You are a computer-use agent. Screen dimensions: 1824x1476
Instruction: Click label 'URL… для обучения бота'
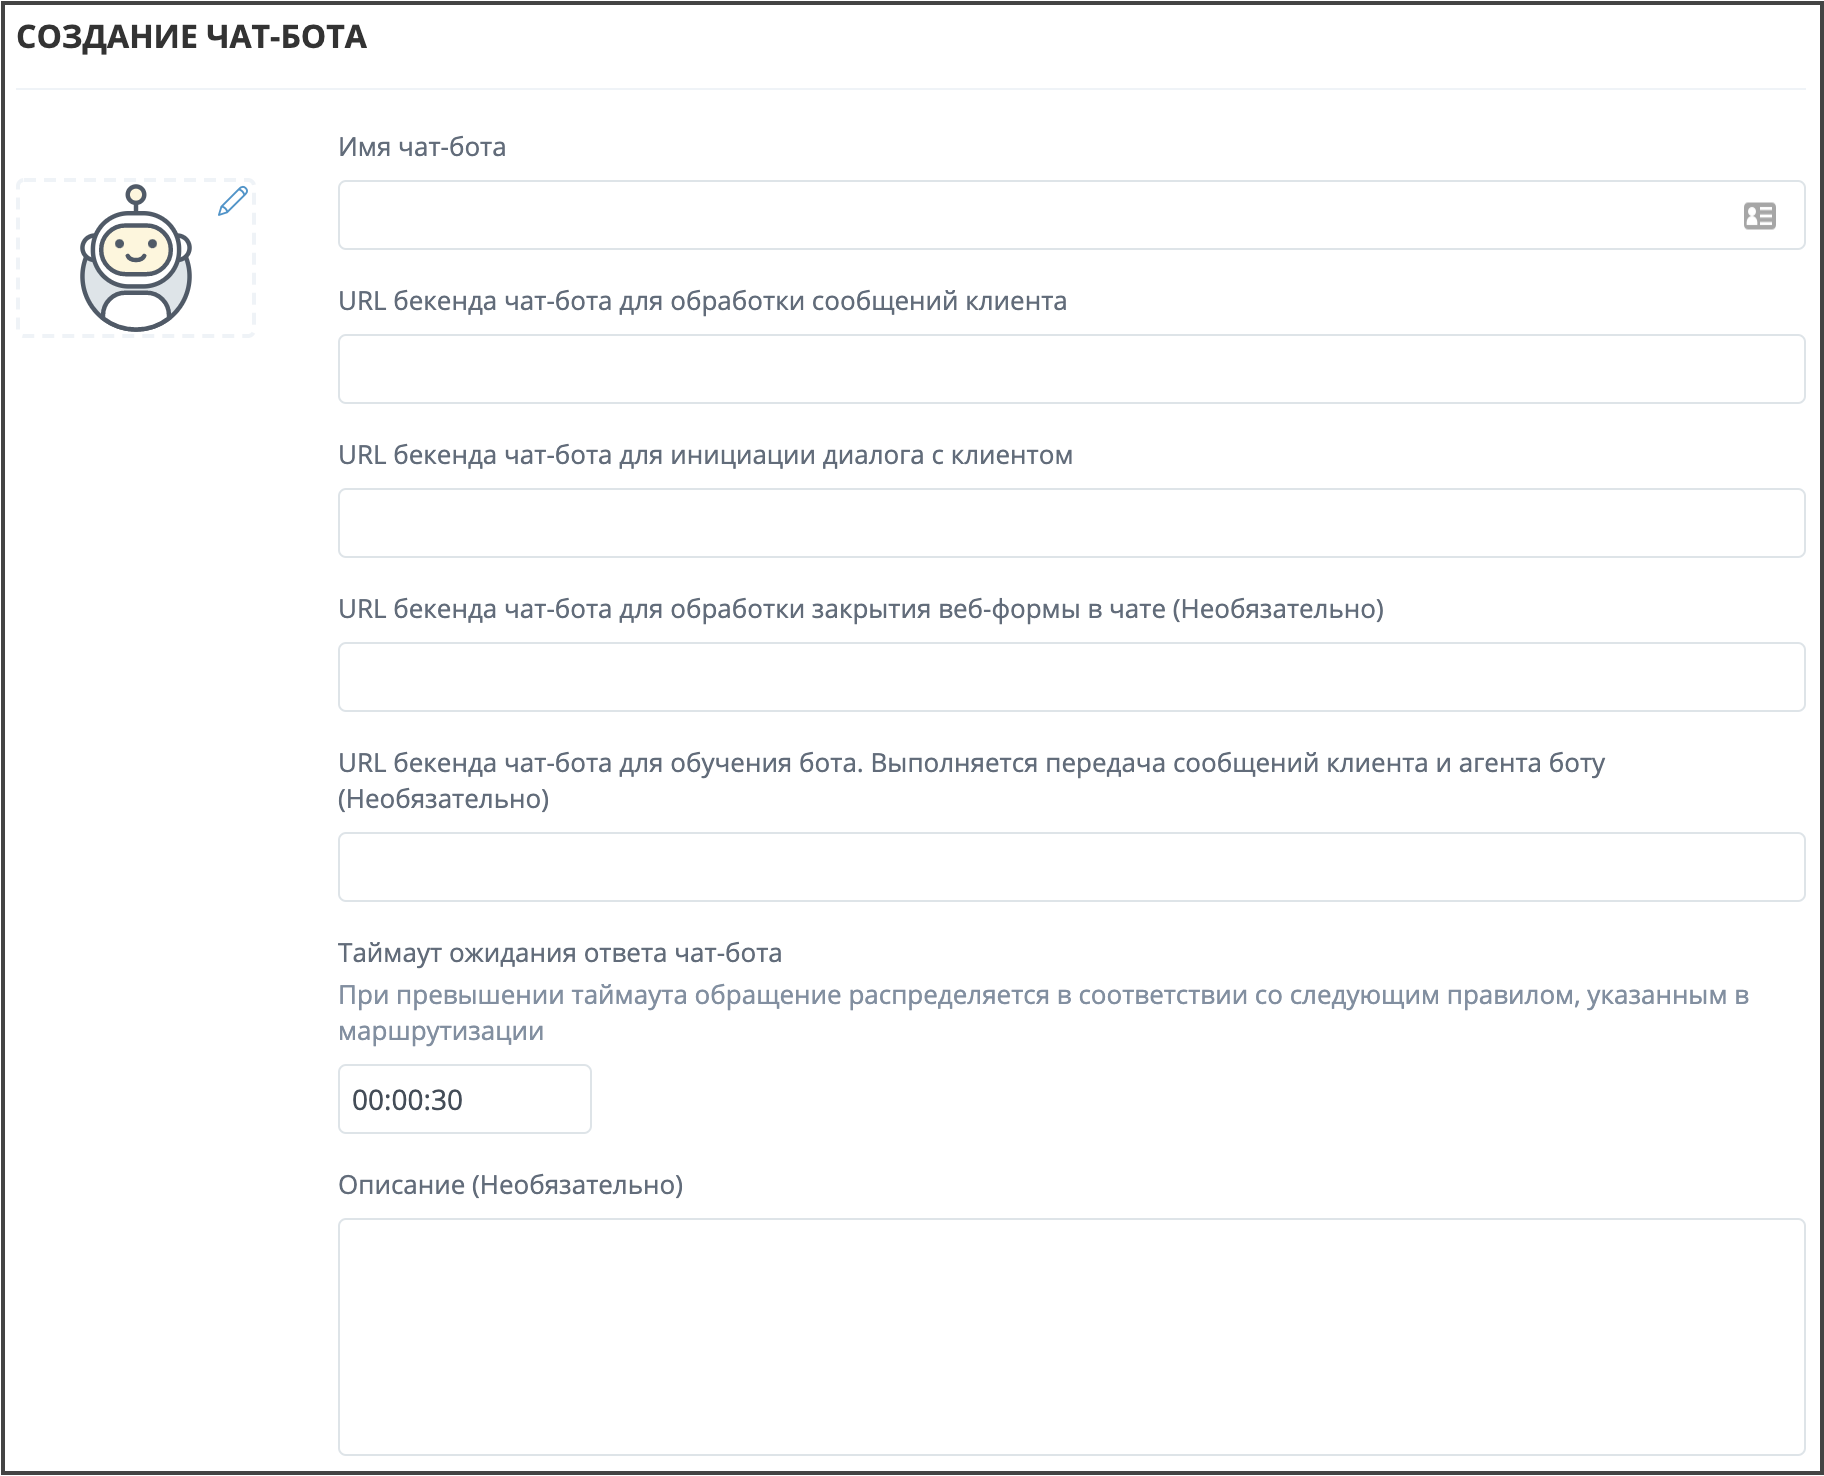(x=970, y=764)
